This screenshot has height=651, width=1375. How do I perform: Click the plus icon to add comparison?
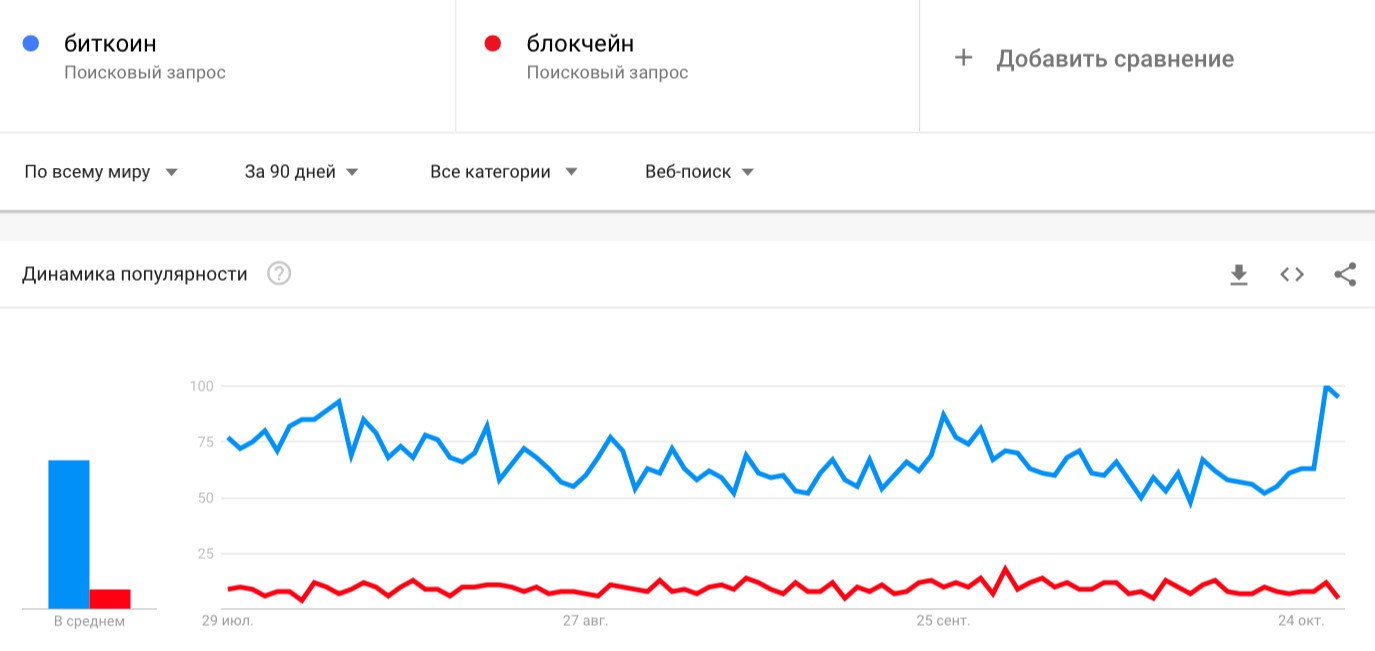click(x=963, y=58)
